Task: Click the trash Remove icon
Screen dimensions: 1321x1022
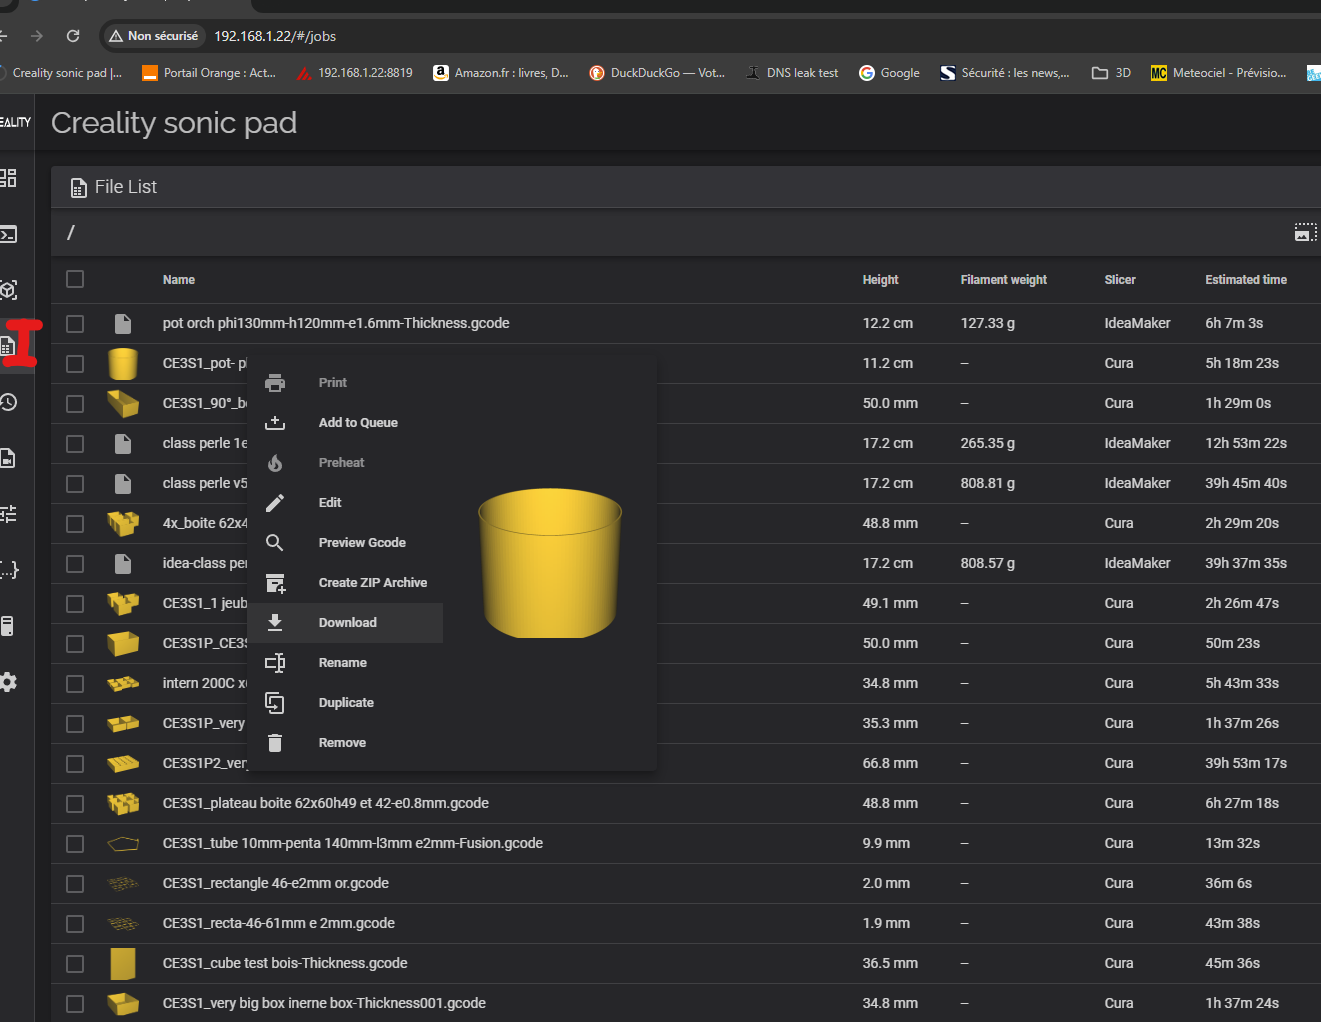Action: point(275,743)
